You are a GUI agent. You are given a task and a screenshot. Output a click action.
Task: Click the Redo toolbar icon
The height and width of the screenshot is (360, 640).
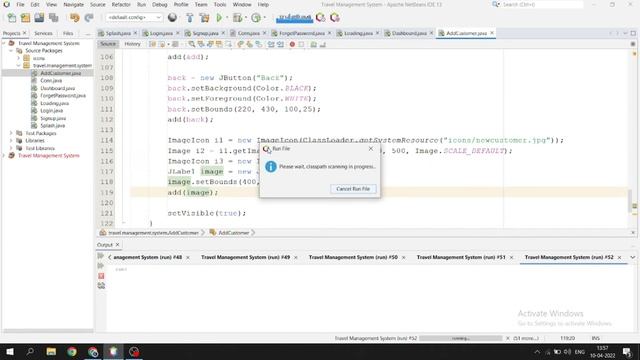tap(89, 18)
